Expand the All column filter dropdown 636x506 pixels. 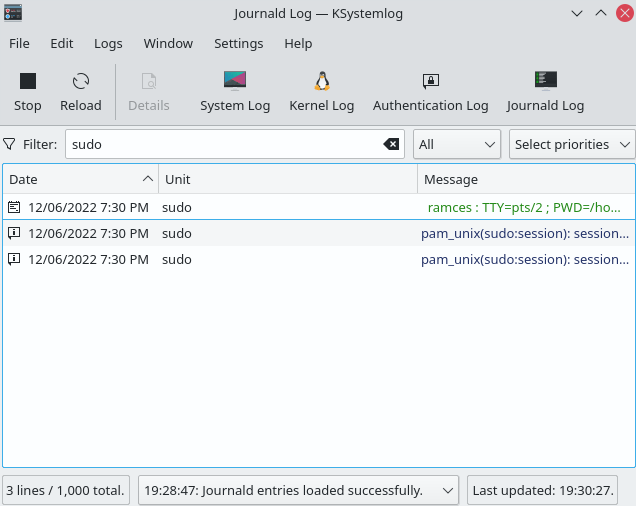[457, 144]
